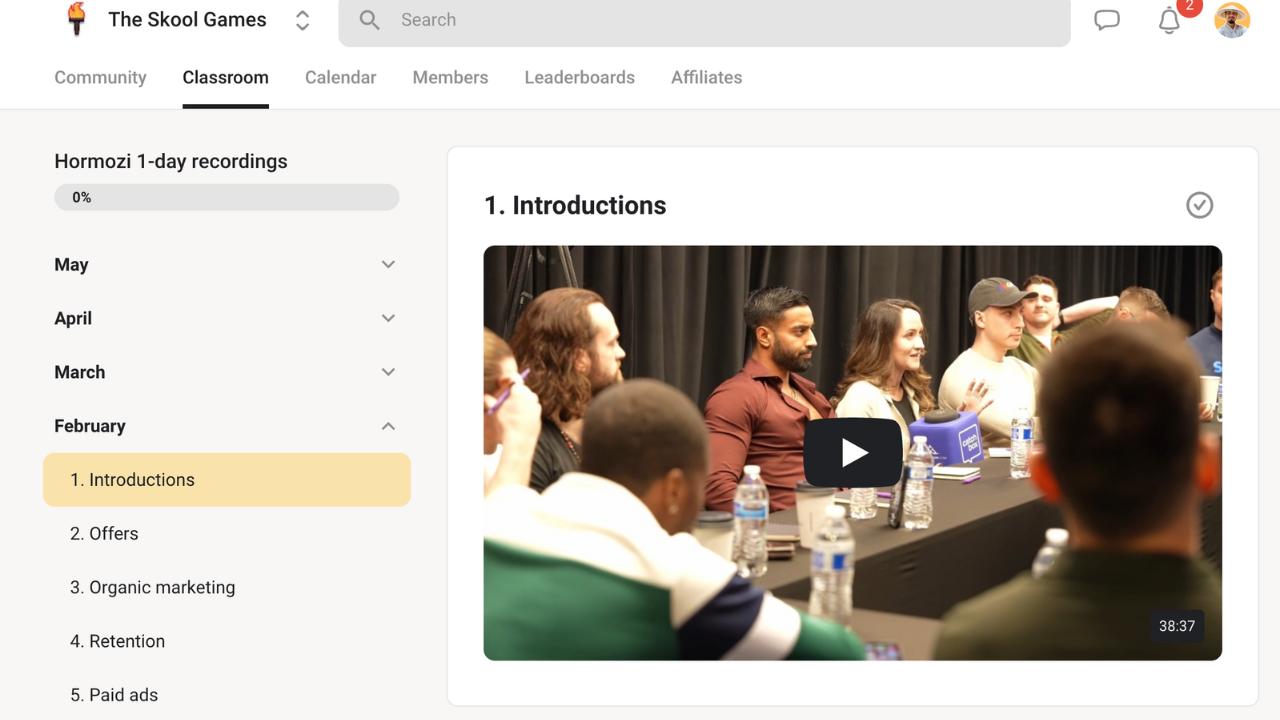Focus the Search input field
Viewport: 1280px width, 720px height.
coord(704,20)
